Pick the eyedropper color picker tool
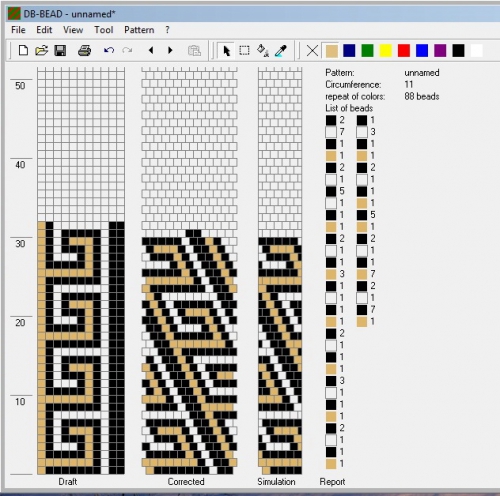The width and height of the screenshot is (500, 496). click(x=281, y=51)
